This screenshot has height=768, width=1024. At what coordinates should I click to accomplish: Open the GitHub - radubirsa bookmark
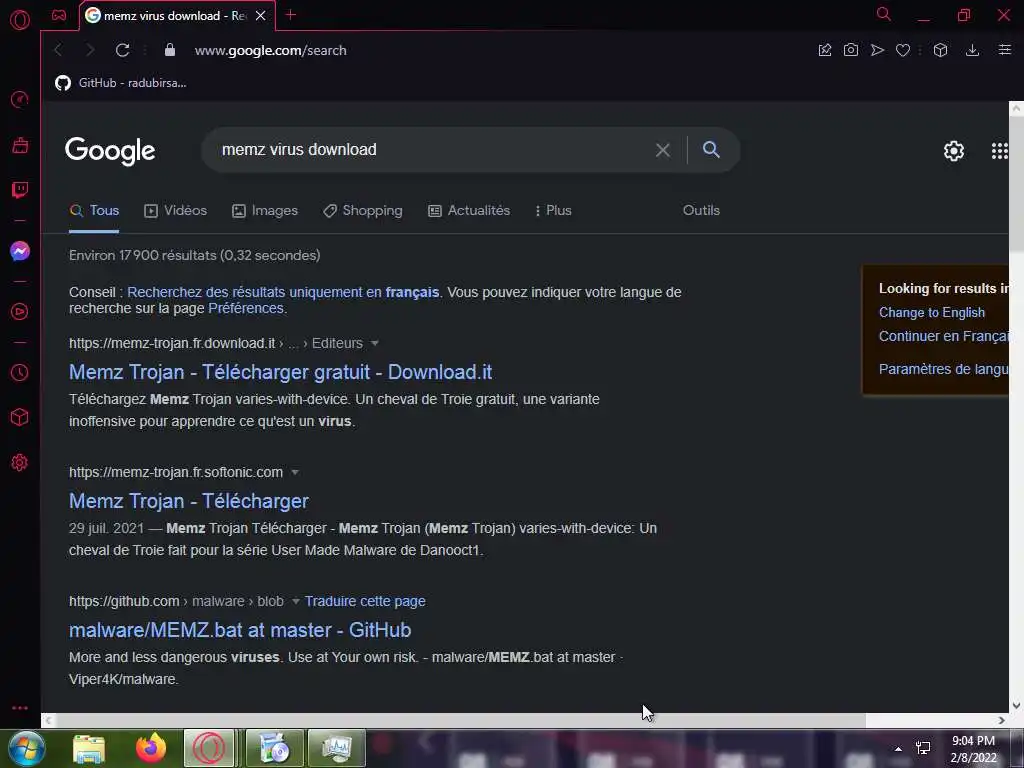coord(121,83)
